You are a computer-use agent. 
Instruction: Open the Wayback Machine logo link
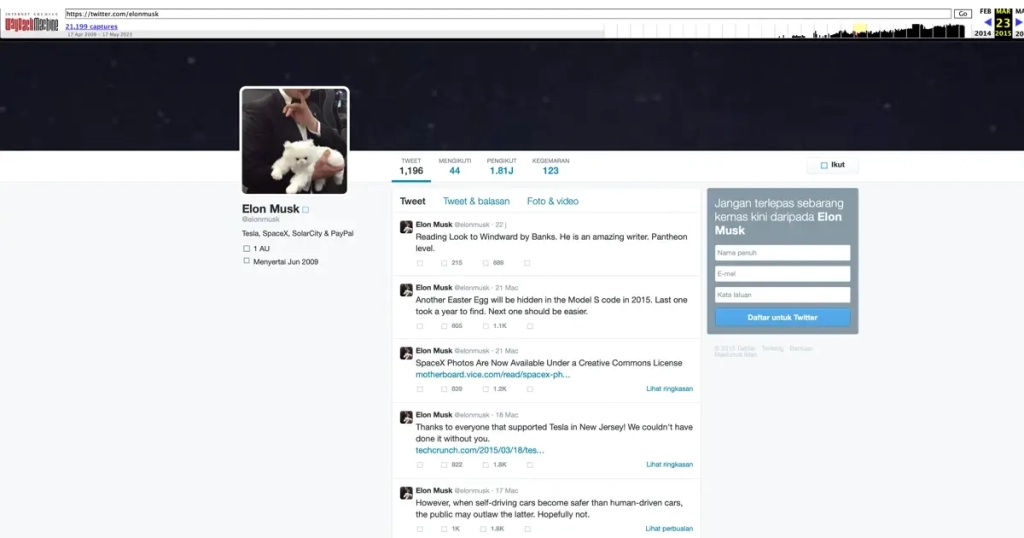coord(31,24)
